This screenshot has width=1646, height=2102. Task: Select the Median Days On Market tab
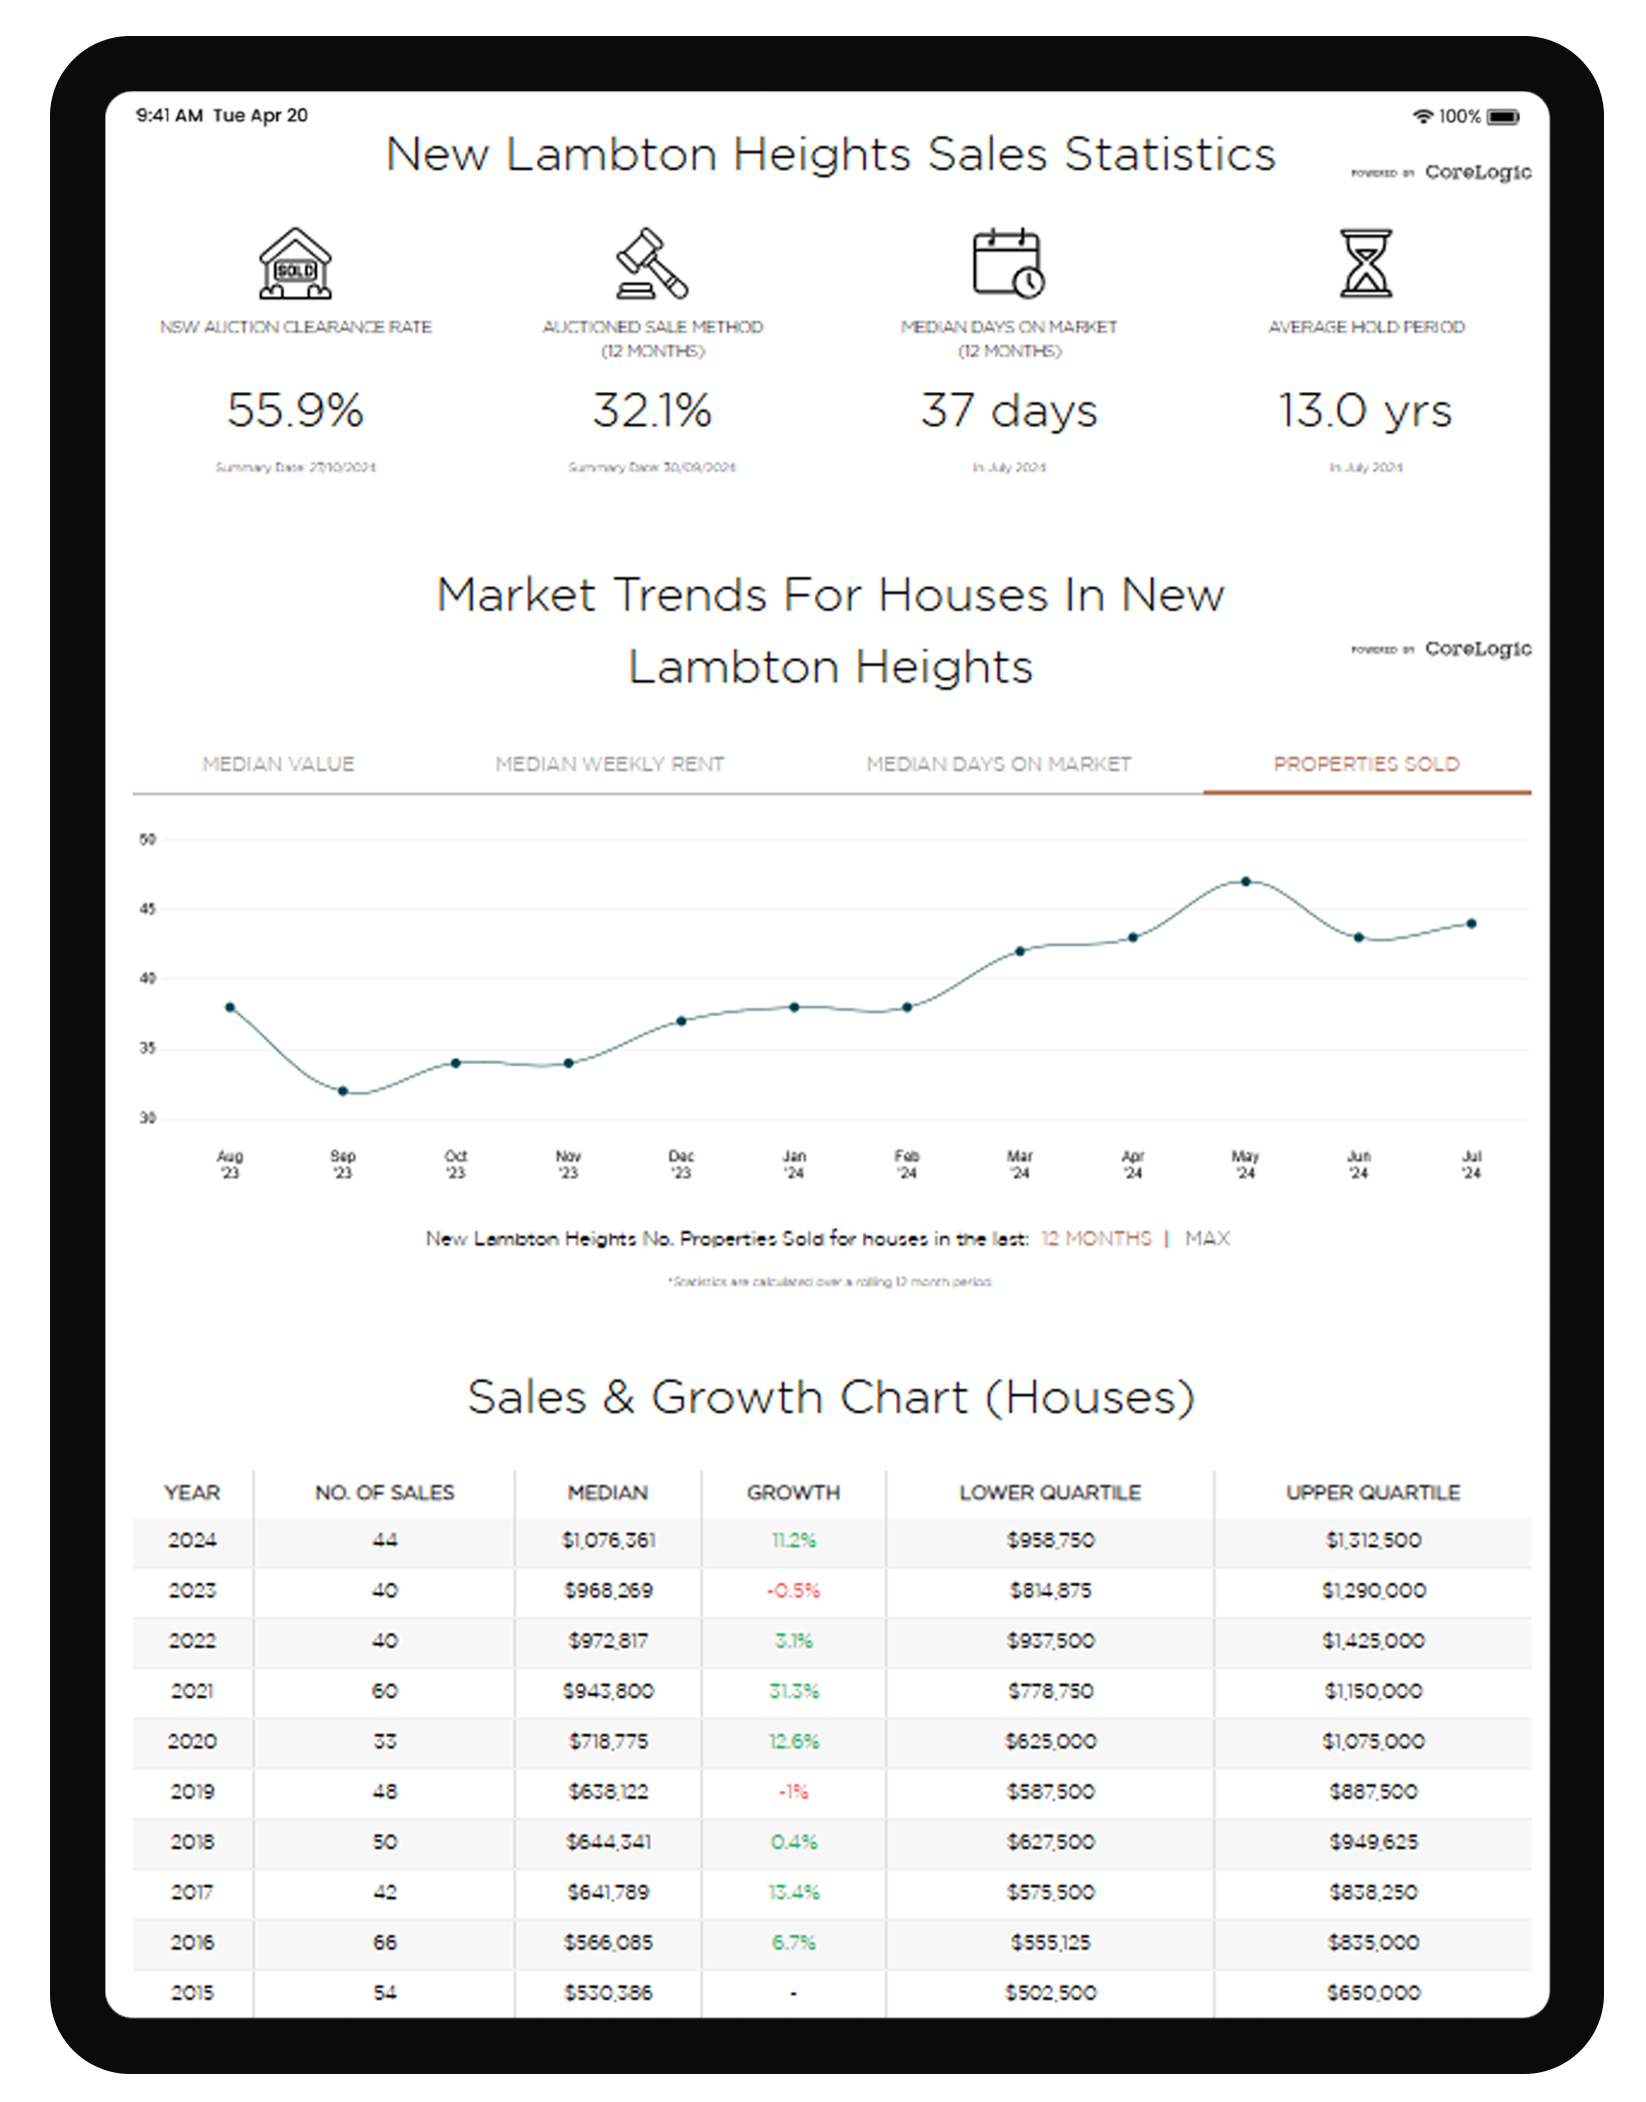pyautogui.click(x=998, y=764)
